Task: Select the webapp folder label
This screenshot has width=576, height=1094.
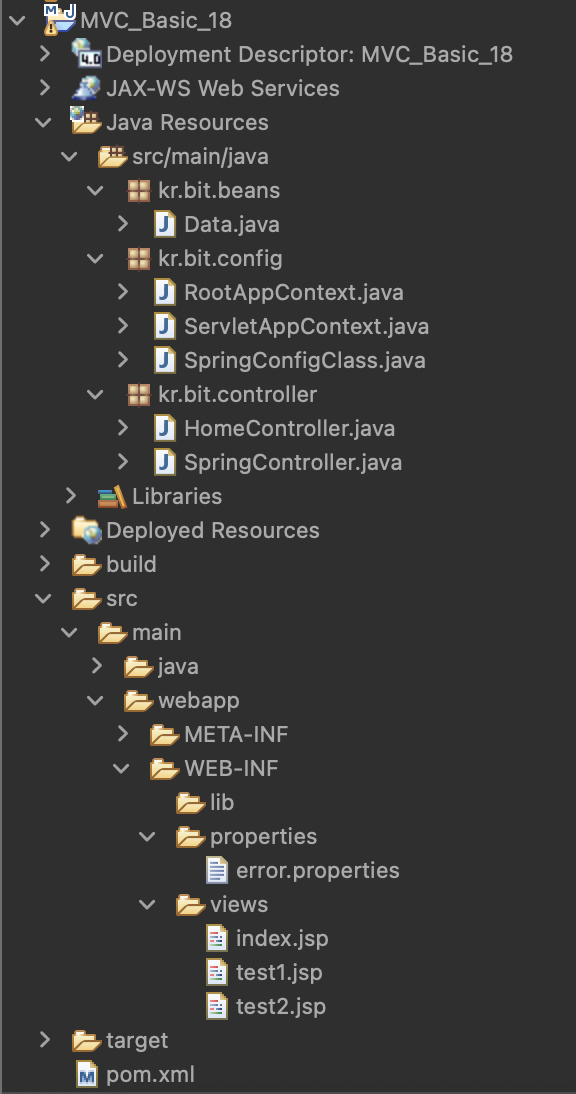Action: click(x=199, y=700)
